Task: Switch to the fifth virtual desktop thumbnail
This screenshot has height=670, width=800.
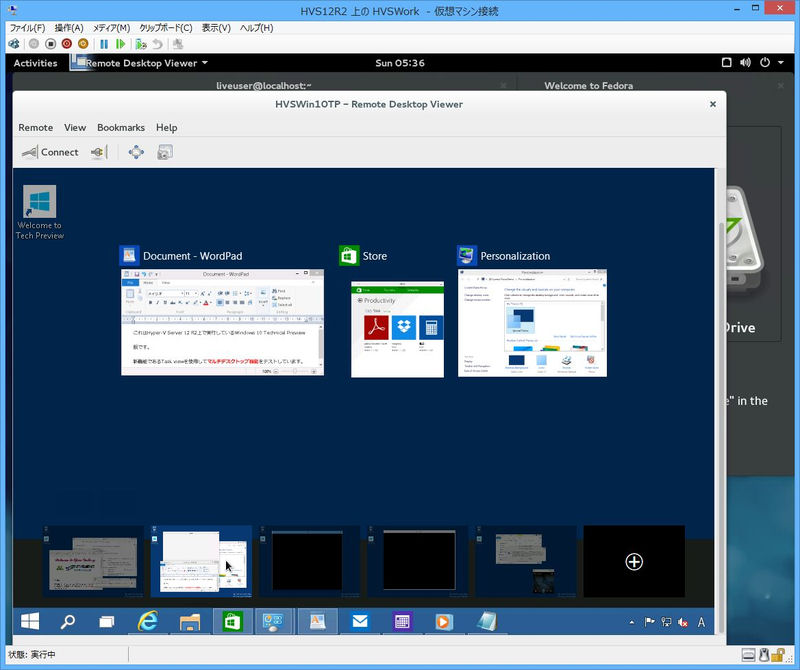Action: (526, 561)
